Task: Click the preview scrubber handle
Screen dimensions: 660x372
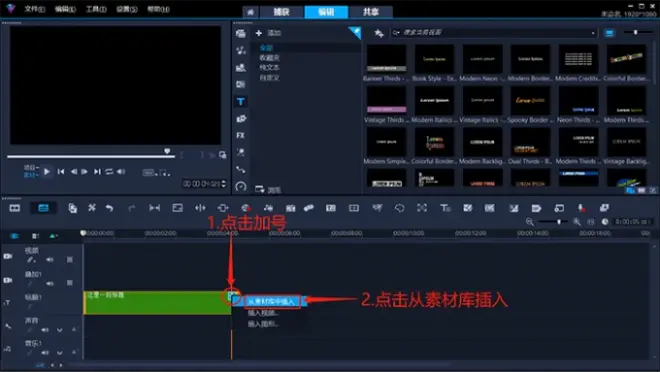Action: (x=167, y=151)
